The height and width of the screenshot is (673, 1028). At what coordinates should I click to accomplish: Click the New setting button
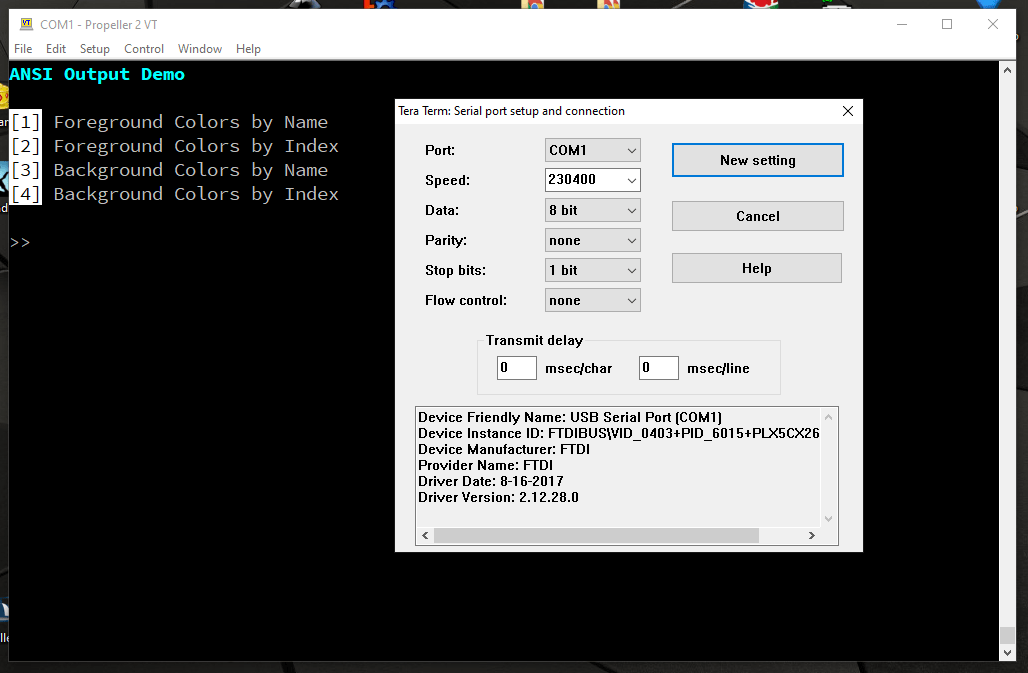757,160
